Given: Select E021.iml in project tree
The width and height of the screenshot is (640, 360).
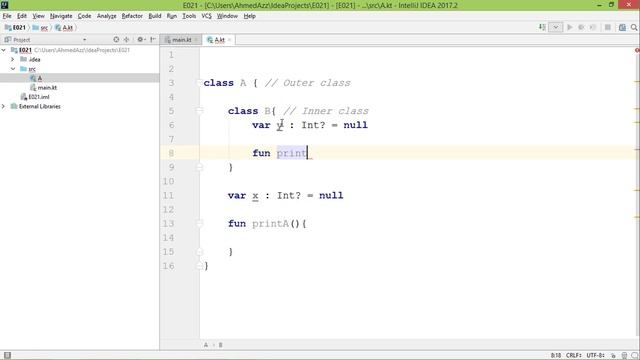Looking at the screenshot, I should pos(39,97).
